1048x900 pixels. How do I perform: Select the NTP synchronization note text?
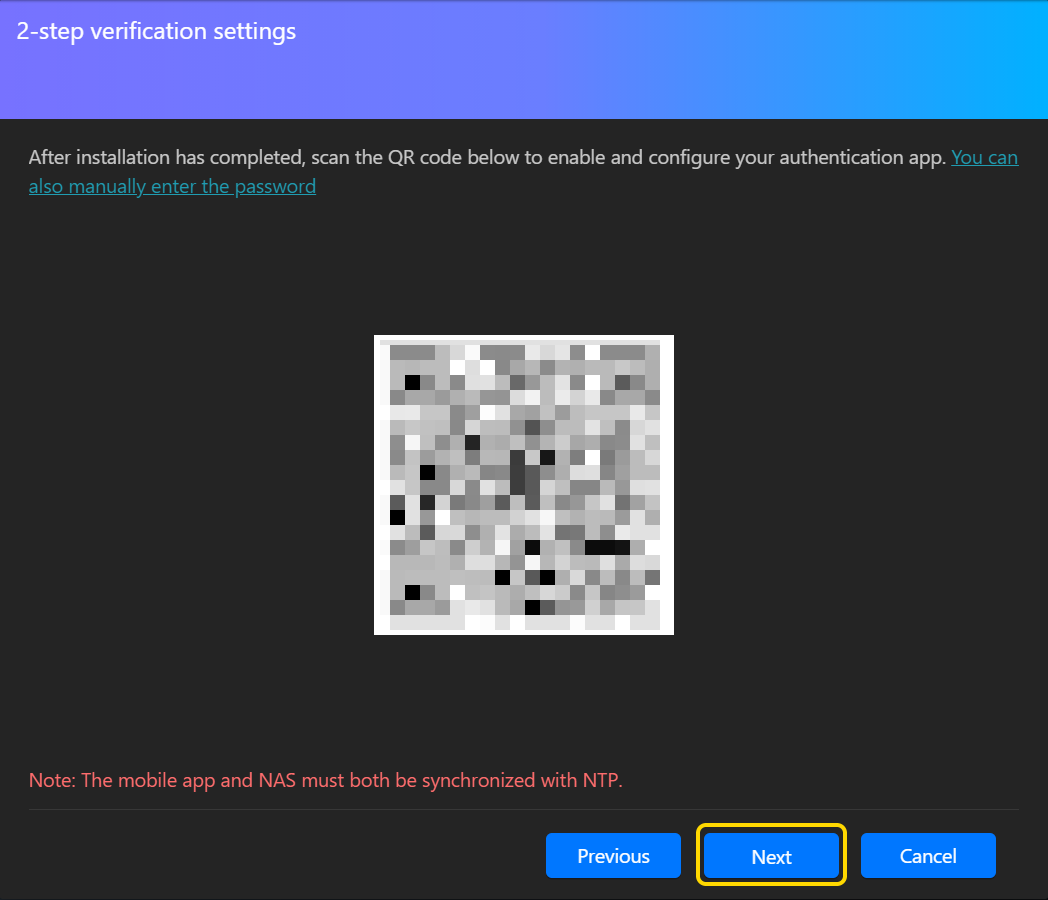(x=325, y=780)
